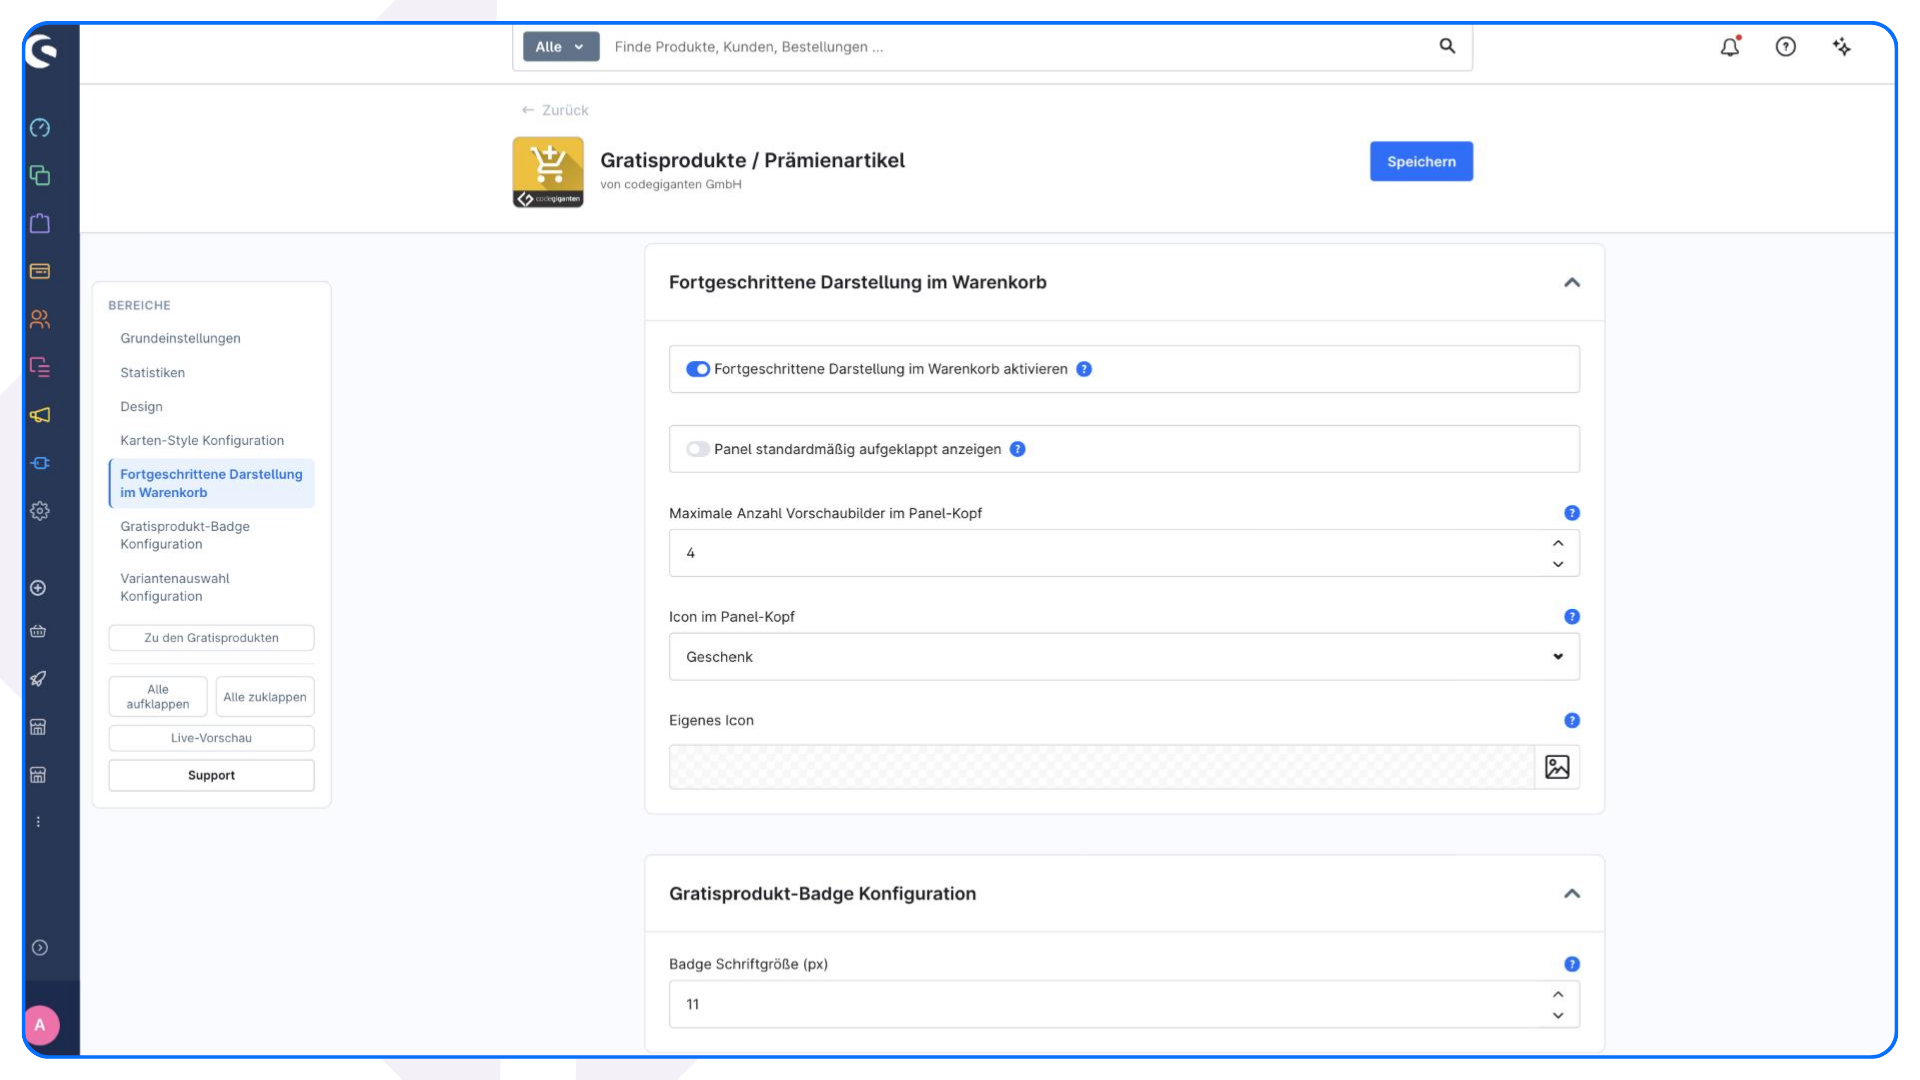Click Zu den Gratisprodukten button
The image size is (1920, 1080).
[211, 638]
